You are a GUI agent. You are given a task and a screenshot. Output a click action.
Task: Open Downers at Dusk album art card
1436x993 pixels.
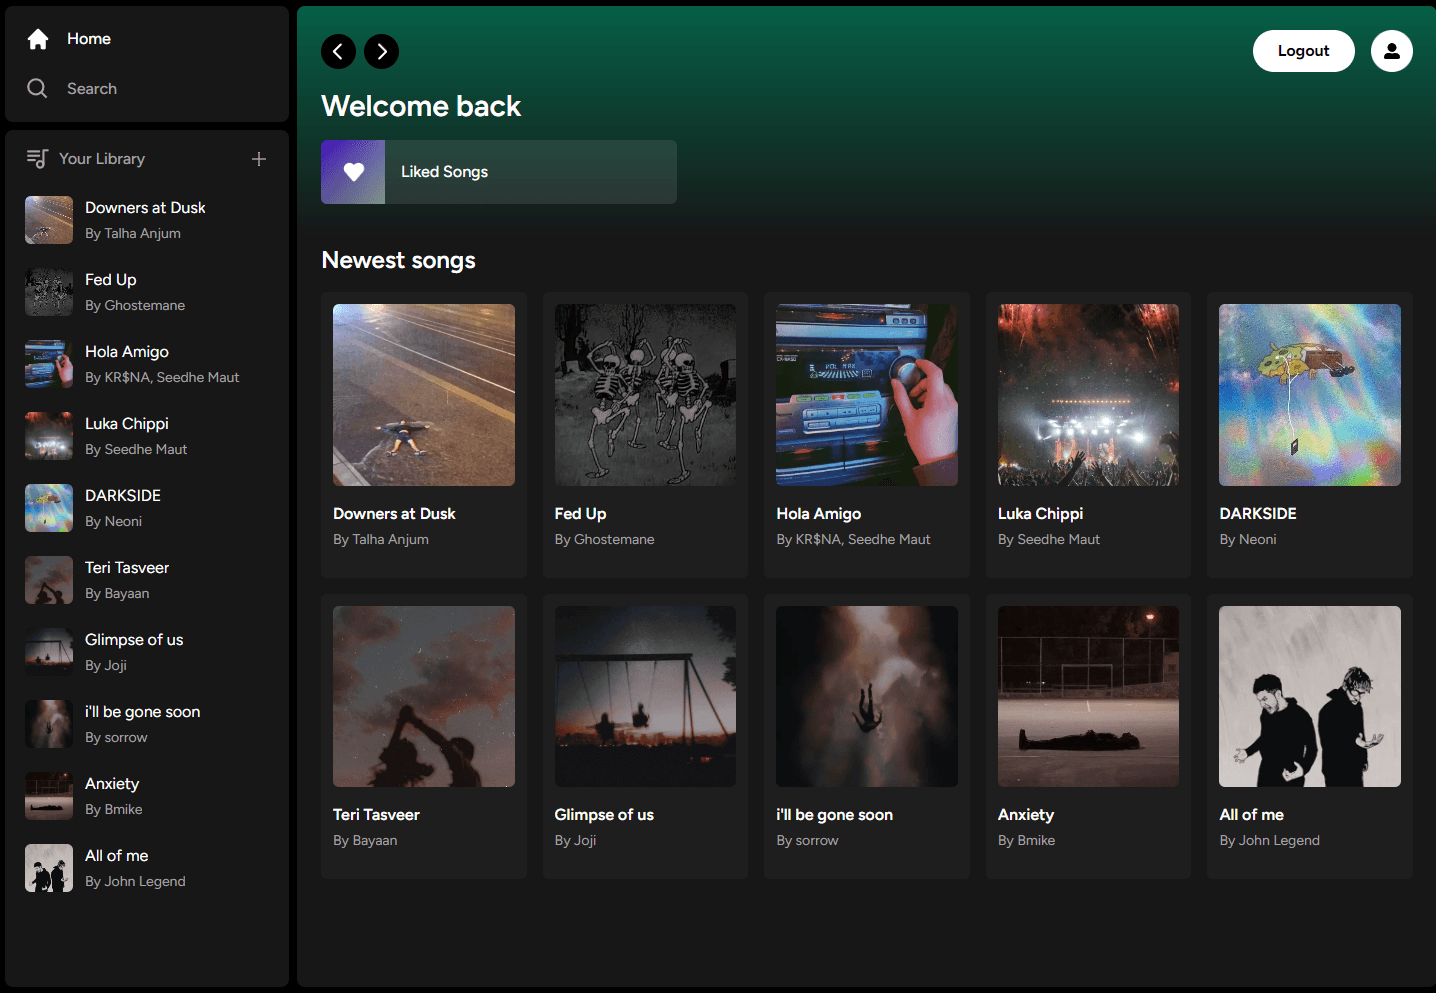(424, 395)
